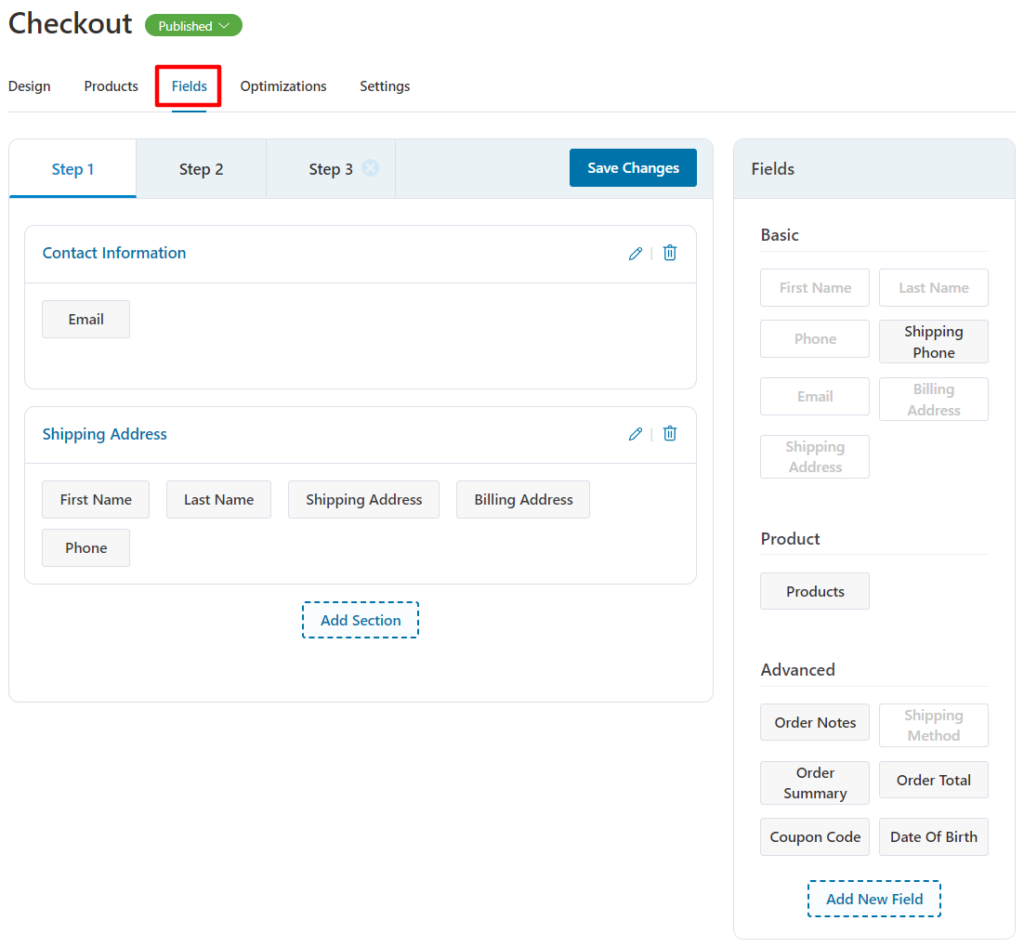
Task: Remove Step 3 using its x icon
Action: pos(370,168)
